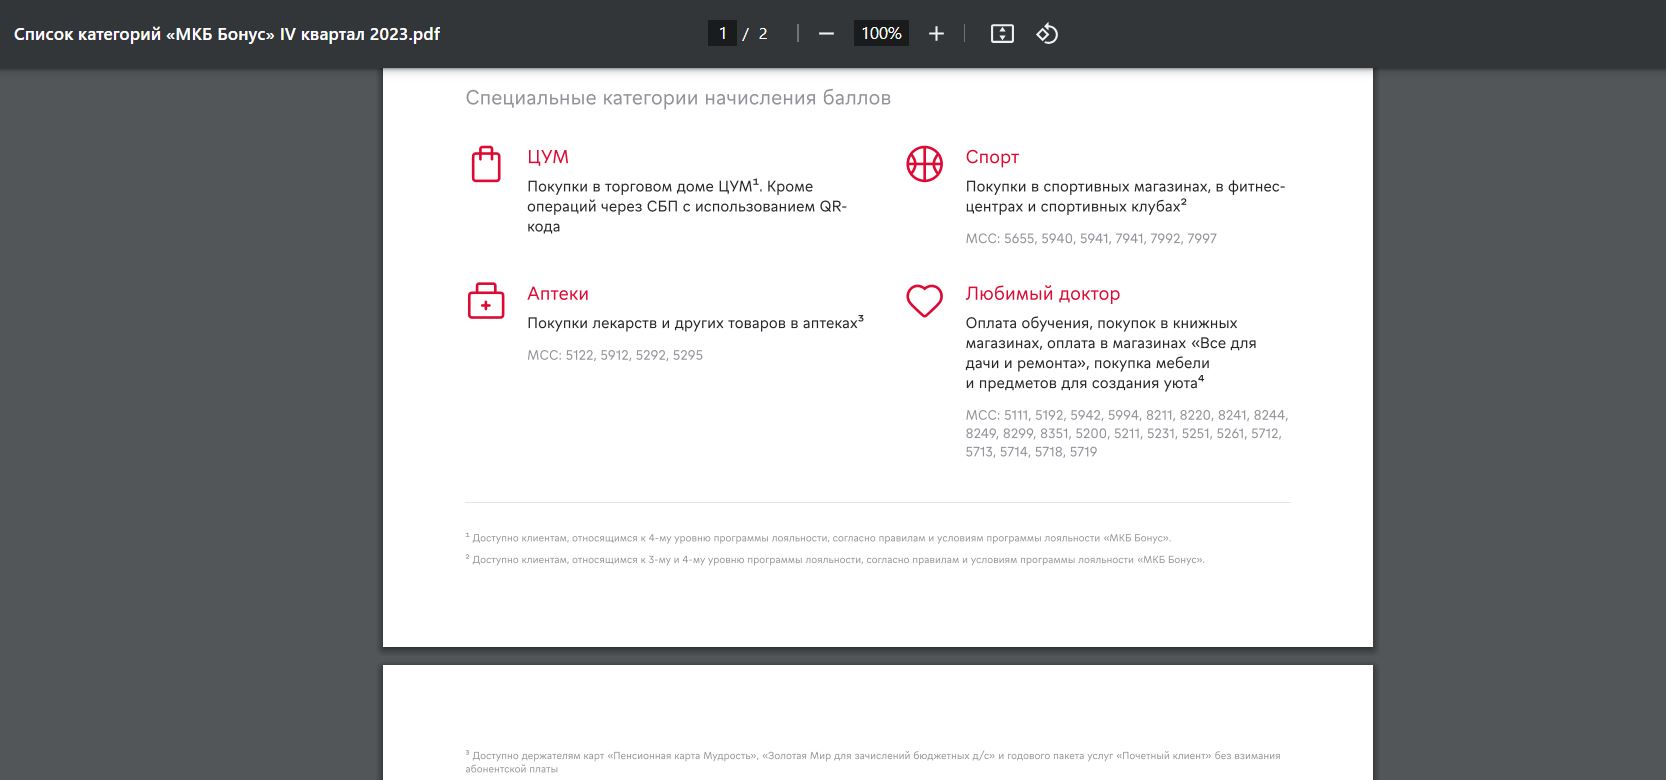The image size is (1666, 780).
Task: Click text Покупки лекарств и других товаров
Action: (x=695, y=322)
